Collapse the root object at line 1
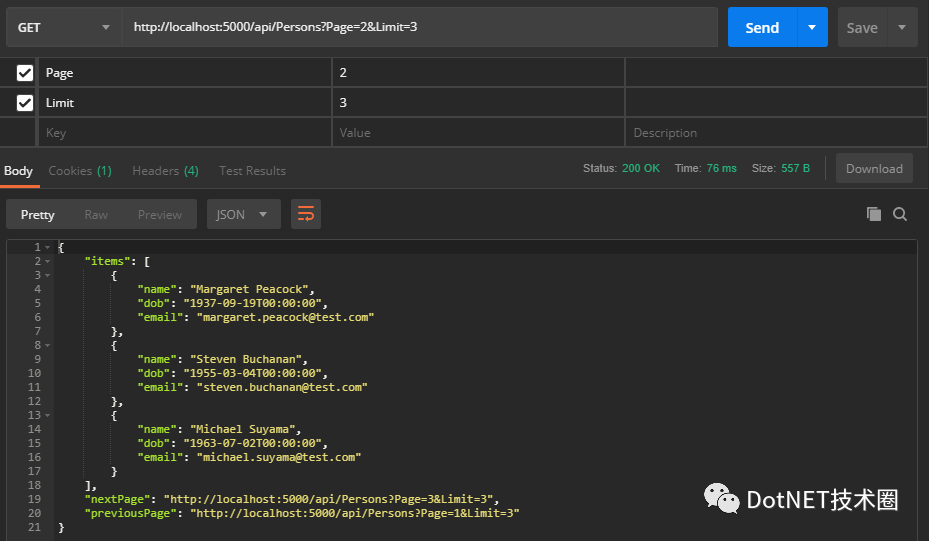This screenshot has height=541, width=929. coord(48,248)
